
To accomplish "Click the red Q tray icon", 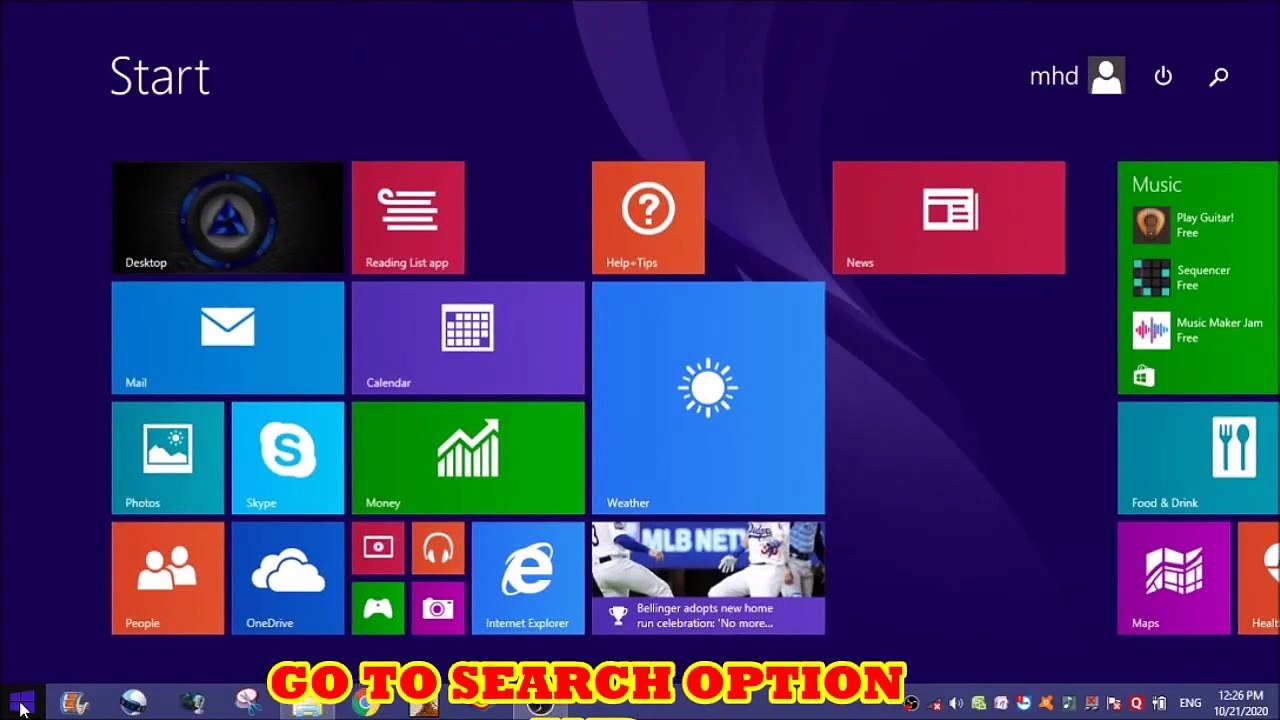I will (1136, 703).
